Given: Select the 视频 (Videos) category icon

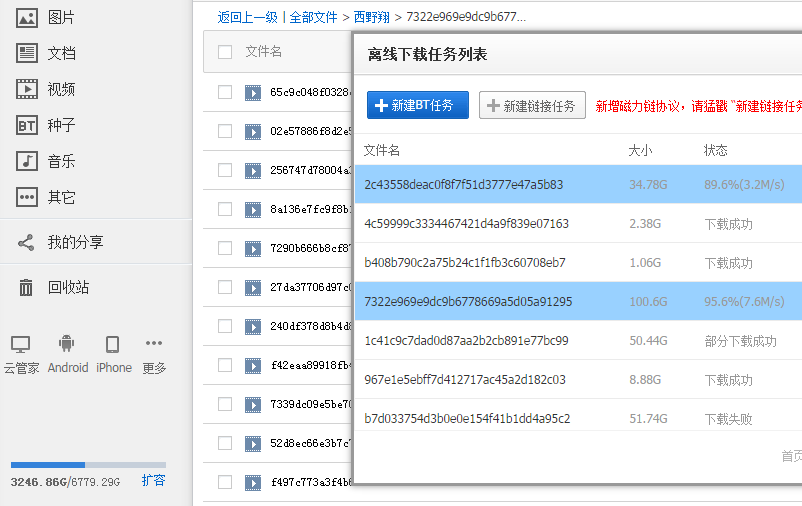Looking at the screenshot, I should pyautogui.click(x=27, y=89).
